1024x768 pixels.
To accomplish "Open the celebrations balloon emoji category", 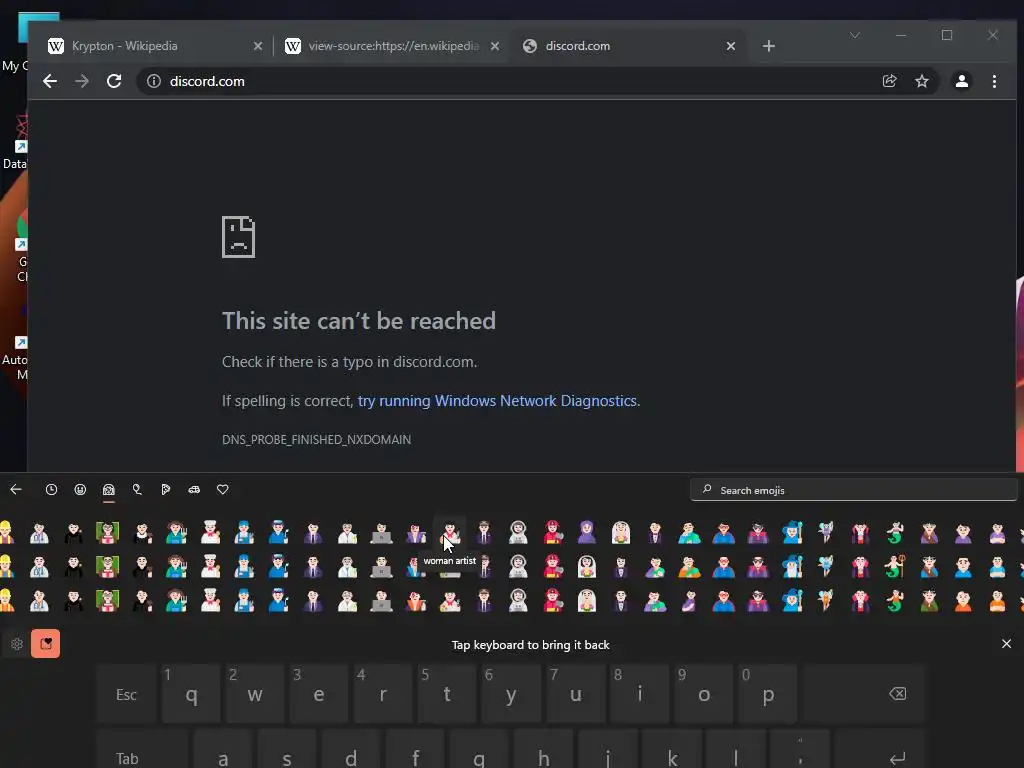I will pos(137,490).
